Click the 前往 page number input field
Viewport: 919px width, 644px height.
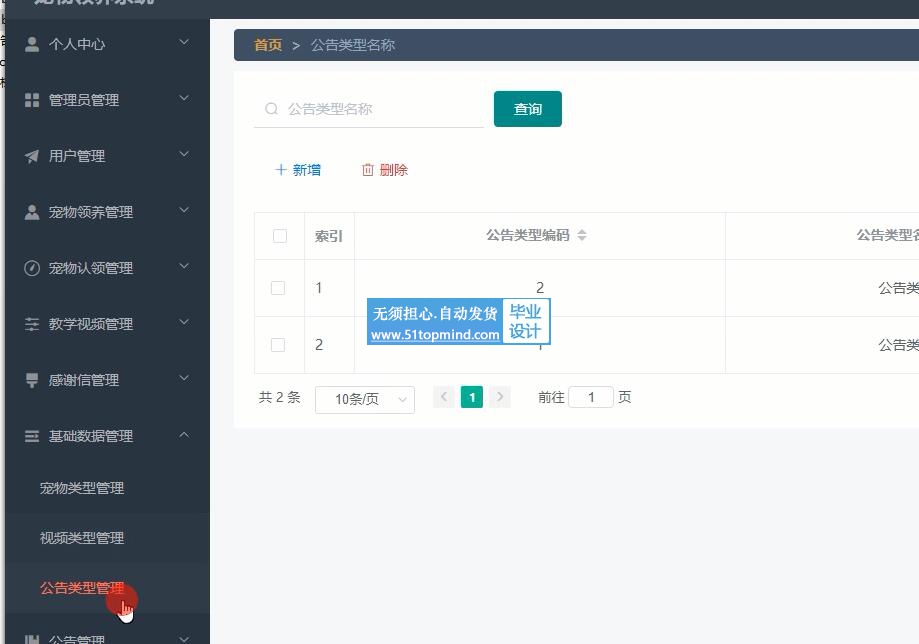point(591,397)
